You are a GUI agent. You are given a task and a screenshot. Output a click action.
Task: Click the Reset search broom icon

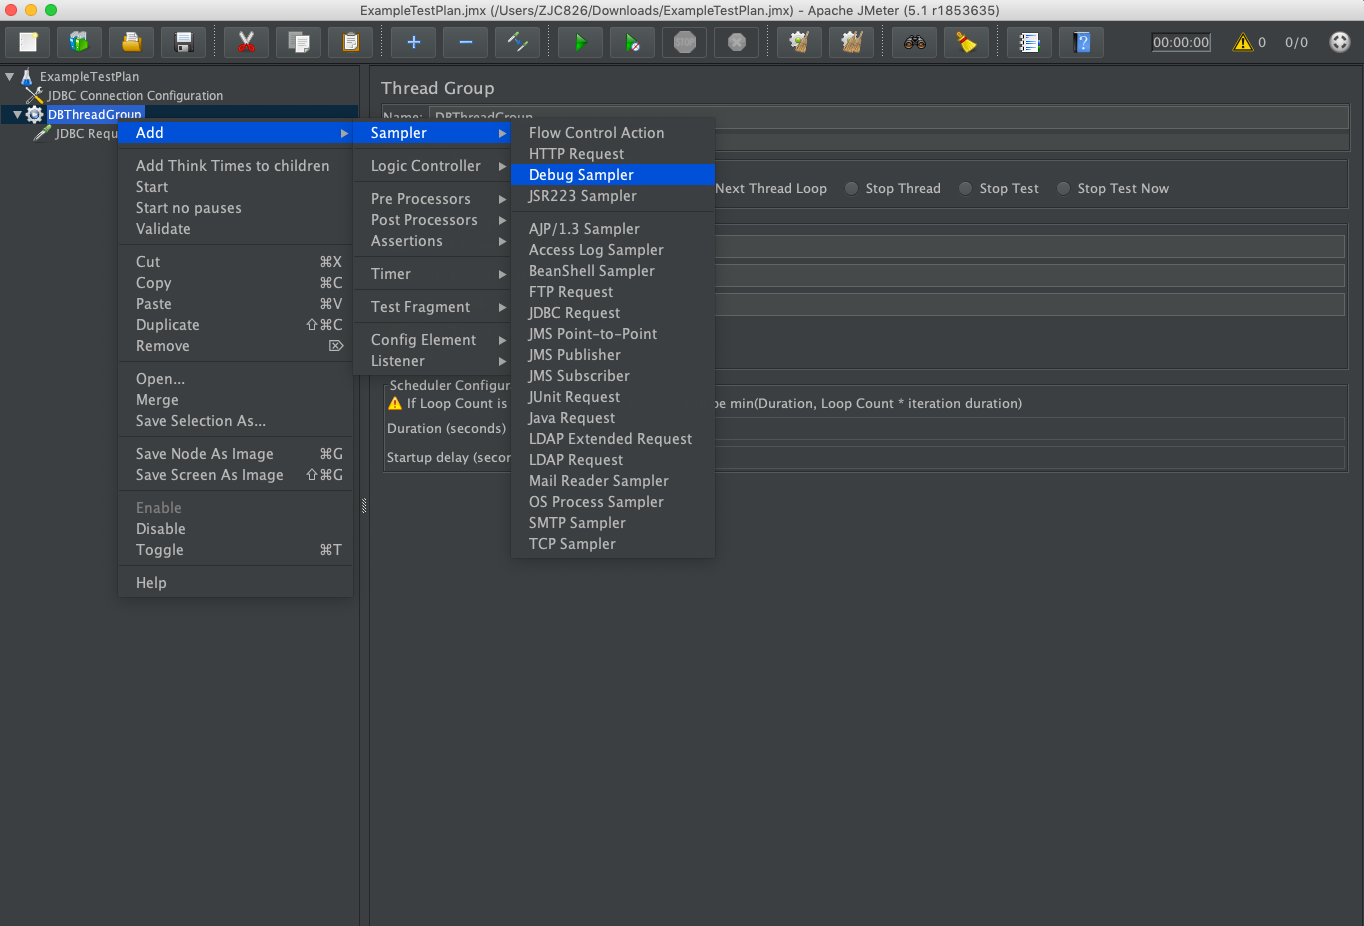pyautogui.click(x=966, y=42)
